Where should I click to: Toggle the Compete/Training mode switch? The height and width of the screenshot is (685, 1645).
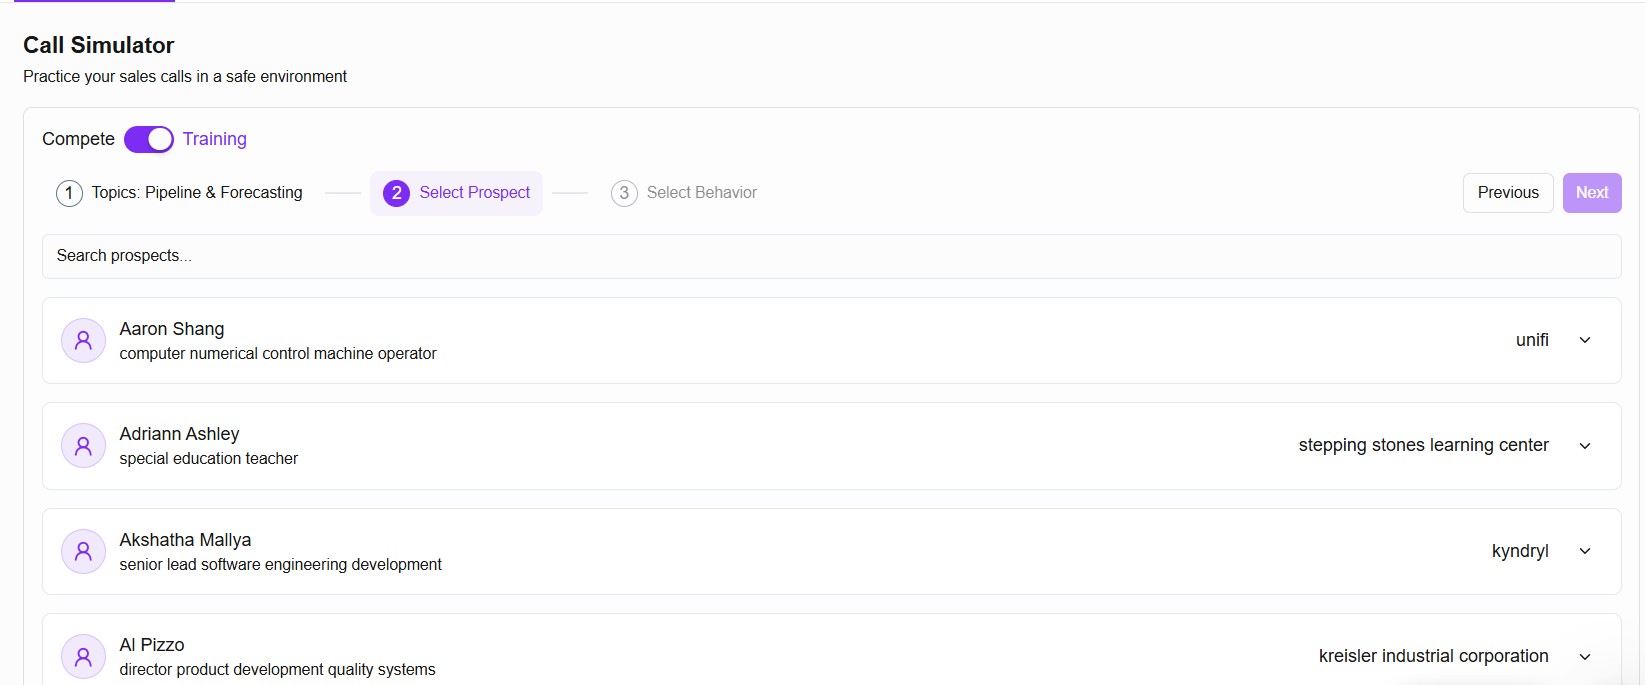149,139
